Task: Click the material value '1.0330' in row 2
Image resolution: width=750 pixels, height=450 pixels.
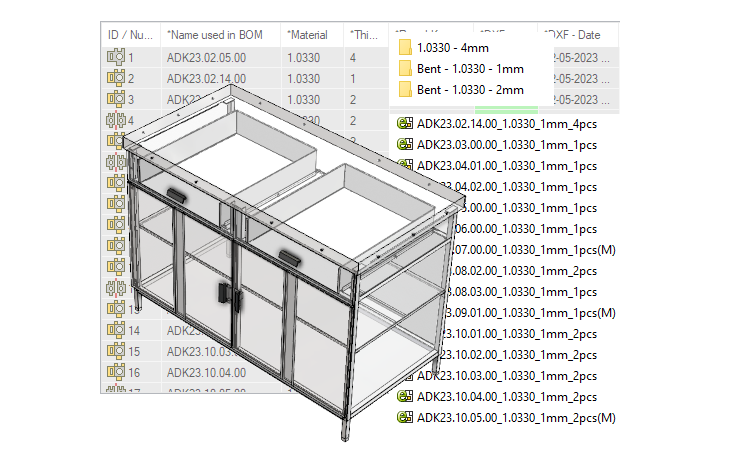Action: pos(303,79)
